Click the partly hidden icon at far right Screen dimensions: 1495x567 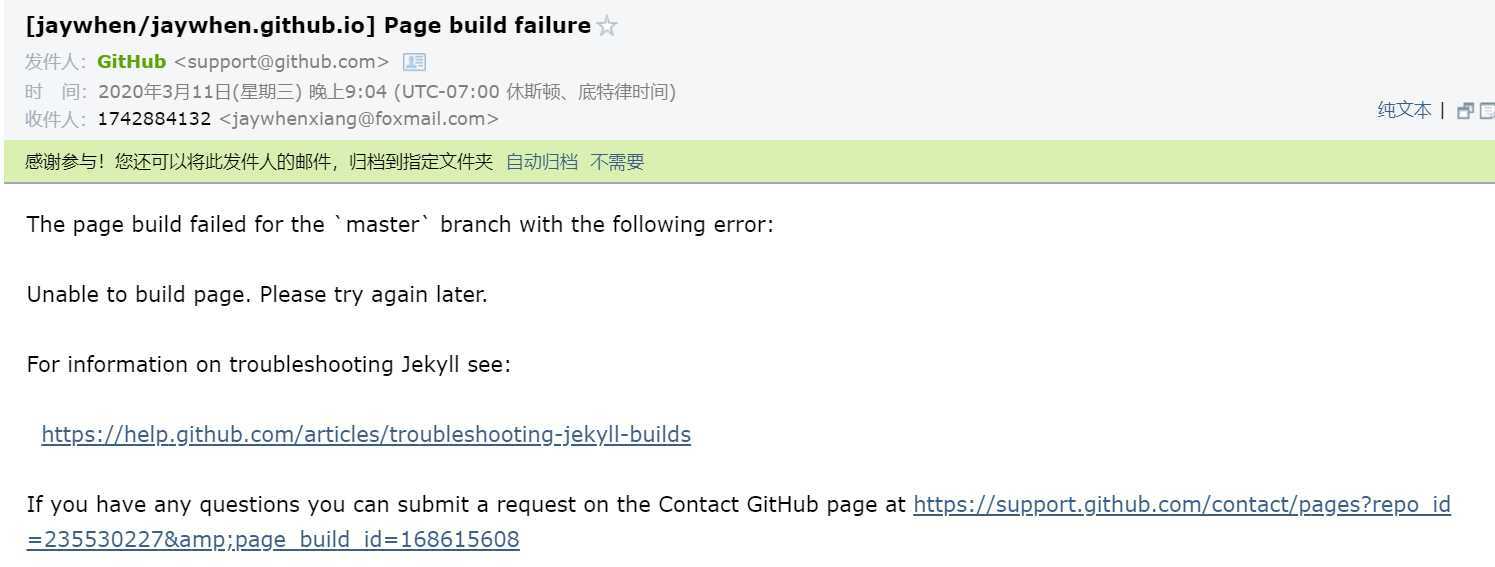tap(1487, 111)
